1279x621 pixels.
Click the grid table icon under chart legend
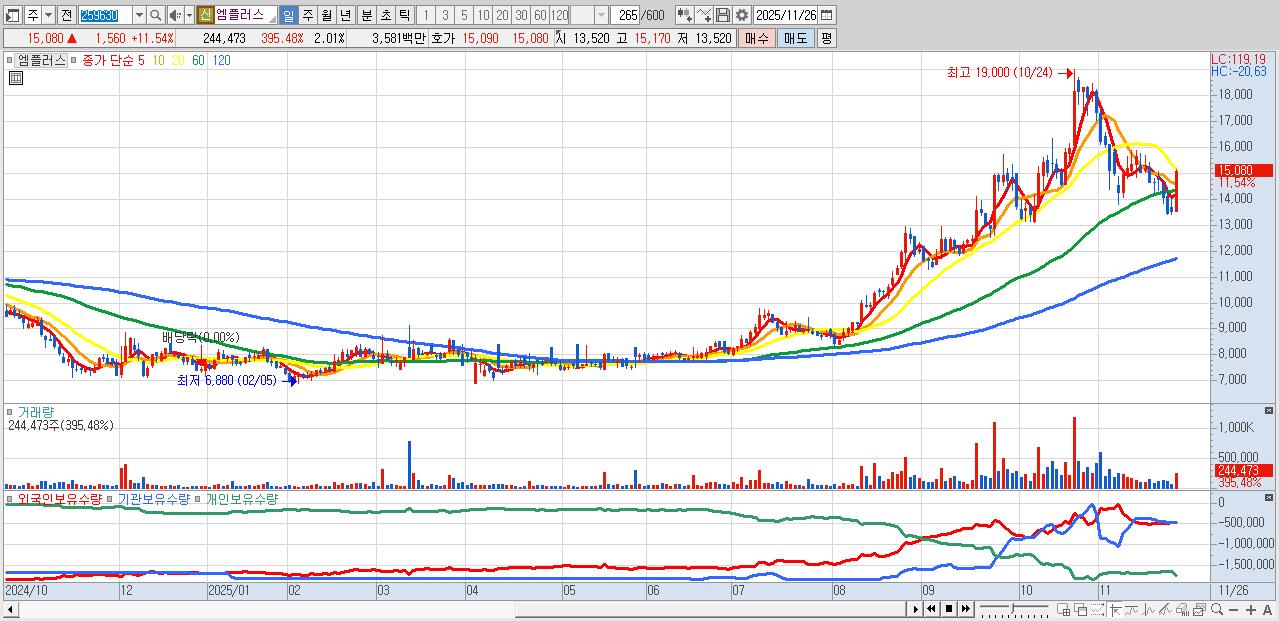[15, 78]
